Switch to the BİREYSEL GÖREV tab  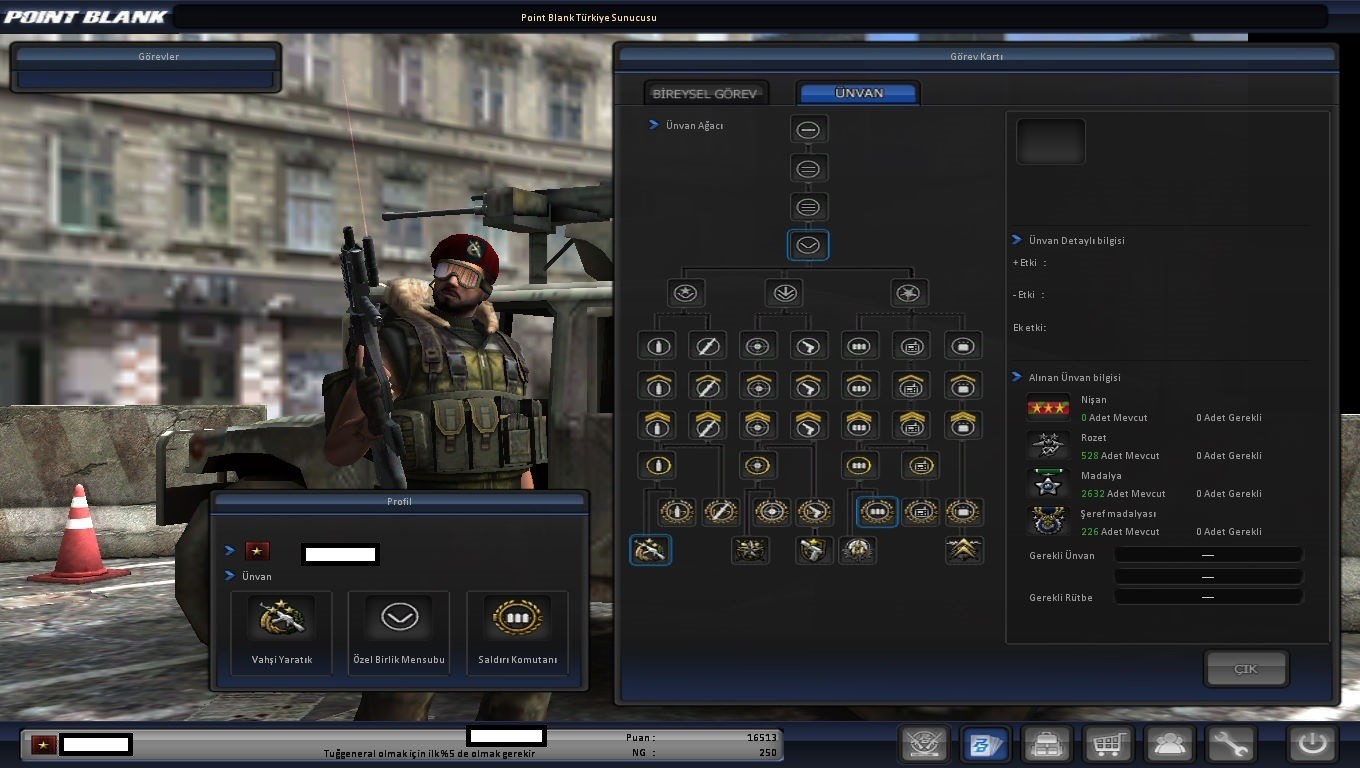click(706, 93)
